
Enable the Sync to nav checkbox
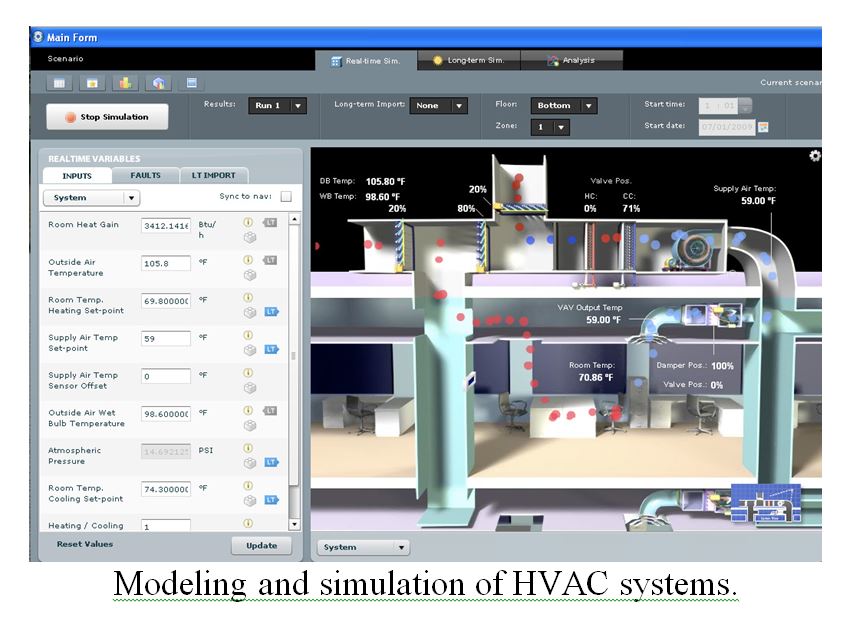tap(286, 197)
